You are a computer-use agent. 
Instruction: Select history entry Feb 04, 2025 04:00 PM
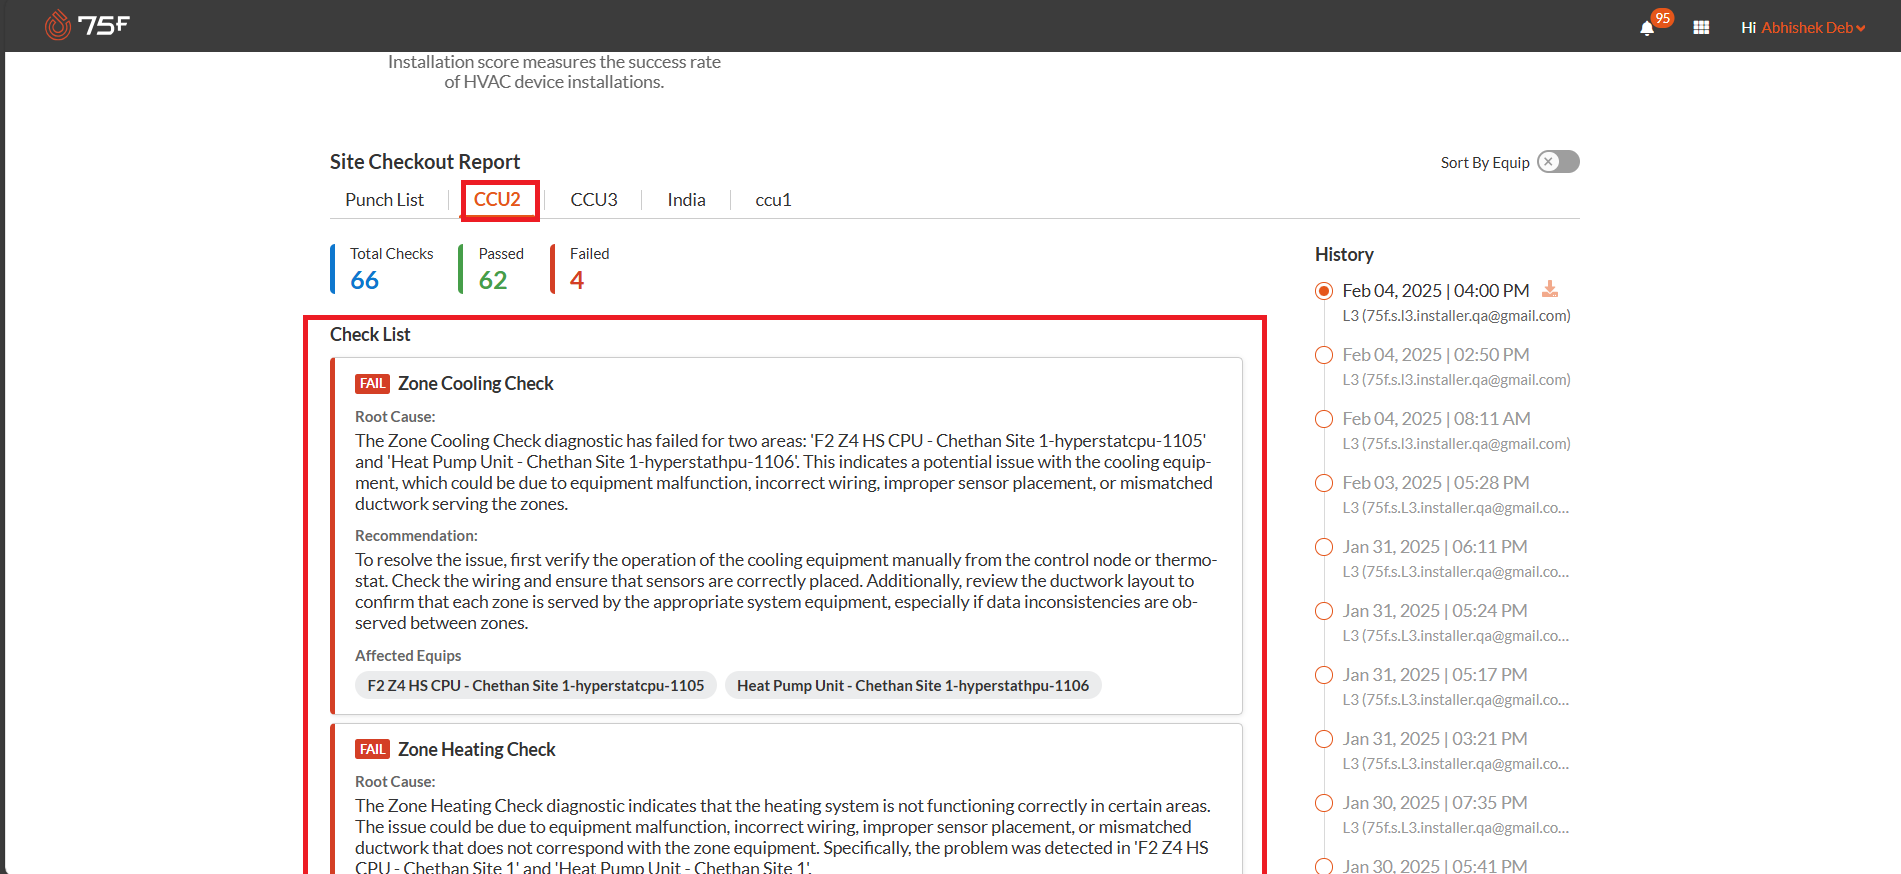[x=1324, y=291]
